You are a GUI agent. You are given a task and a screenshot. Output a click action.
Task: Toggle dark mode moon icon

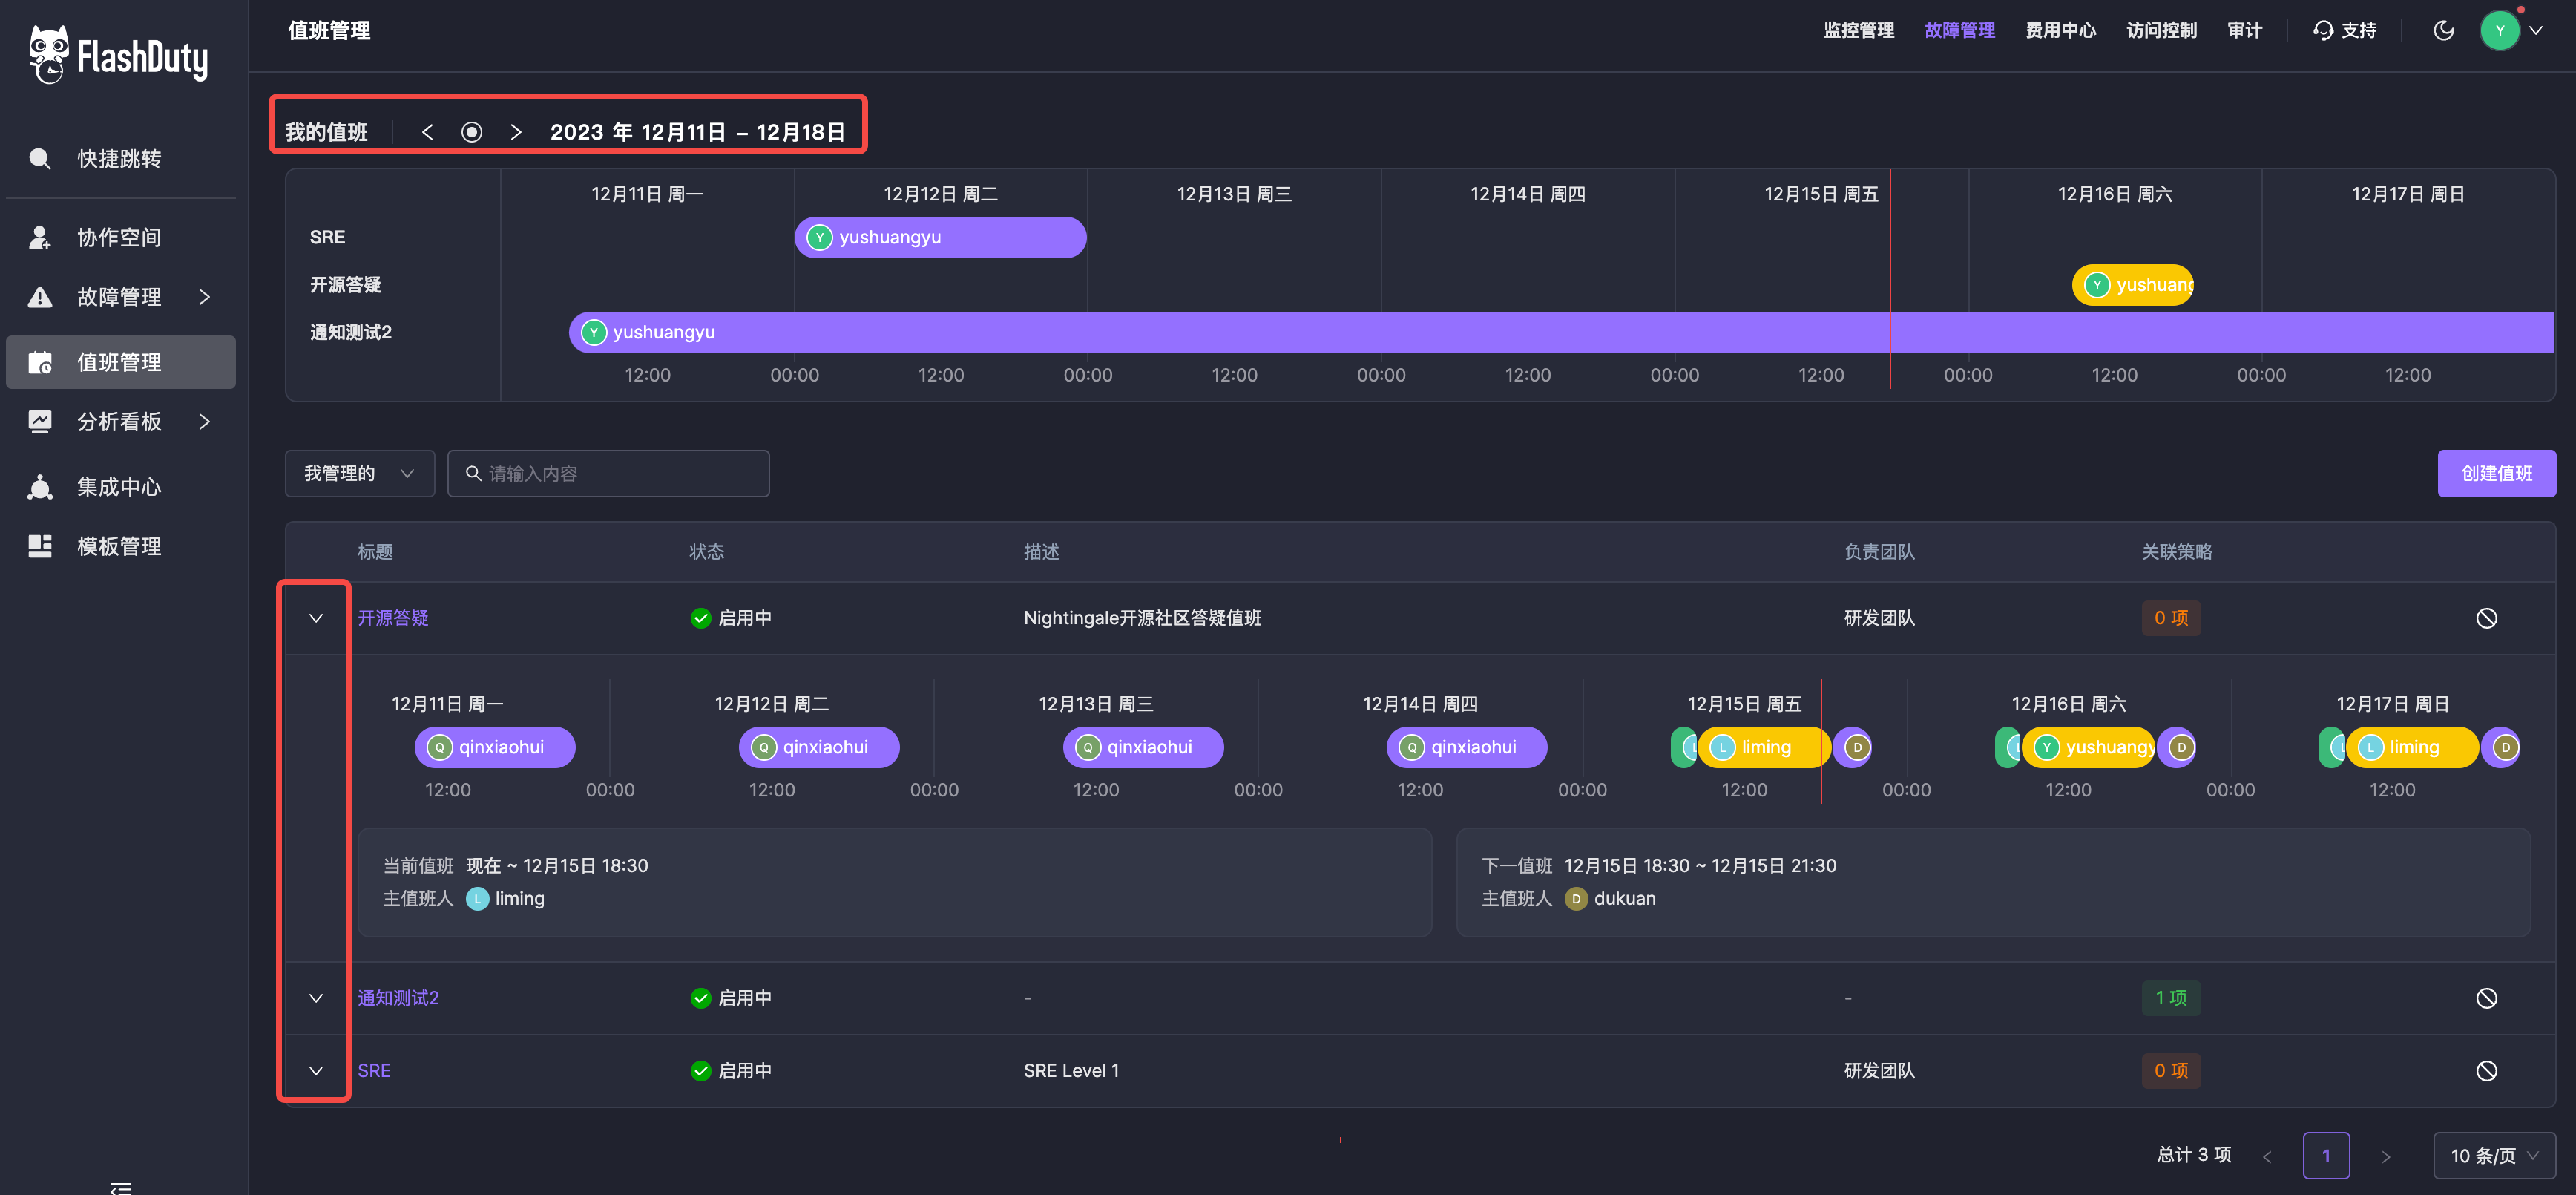(2443, 30)
